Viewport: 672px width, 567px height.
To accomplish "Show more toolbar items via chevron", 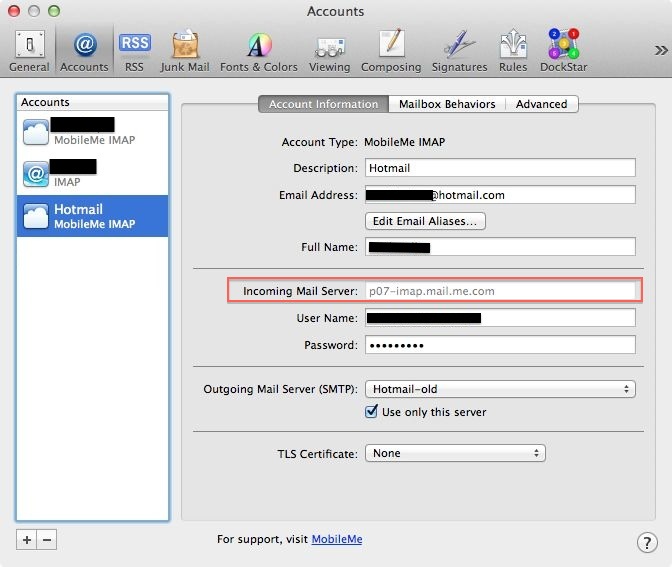I will click(x=661, y=51).
